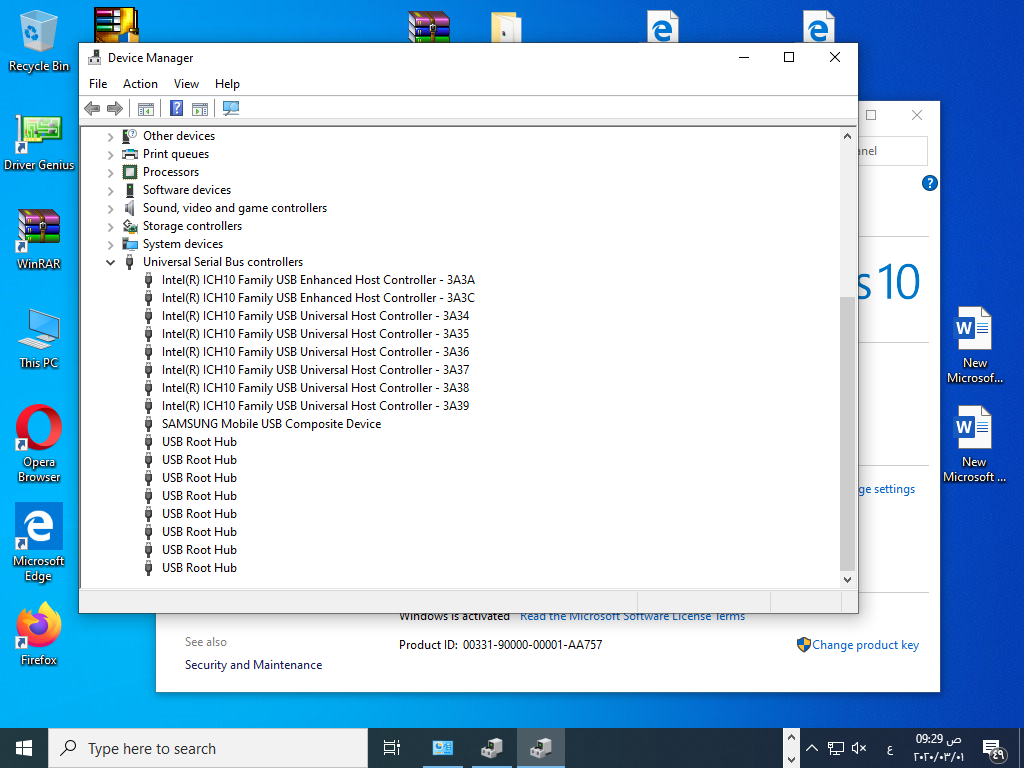Click Read the Microsoft Software License Terms link
Screen dimensions: 1024x768
pyautogui.click(x=632, y=616)
